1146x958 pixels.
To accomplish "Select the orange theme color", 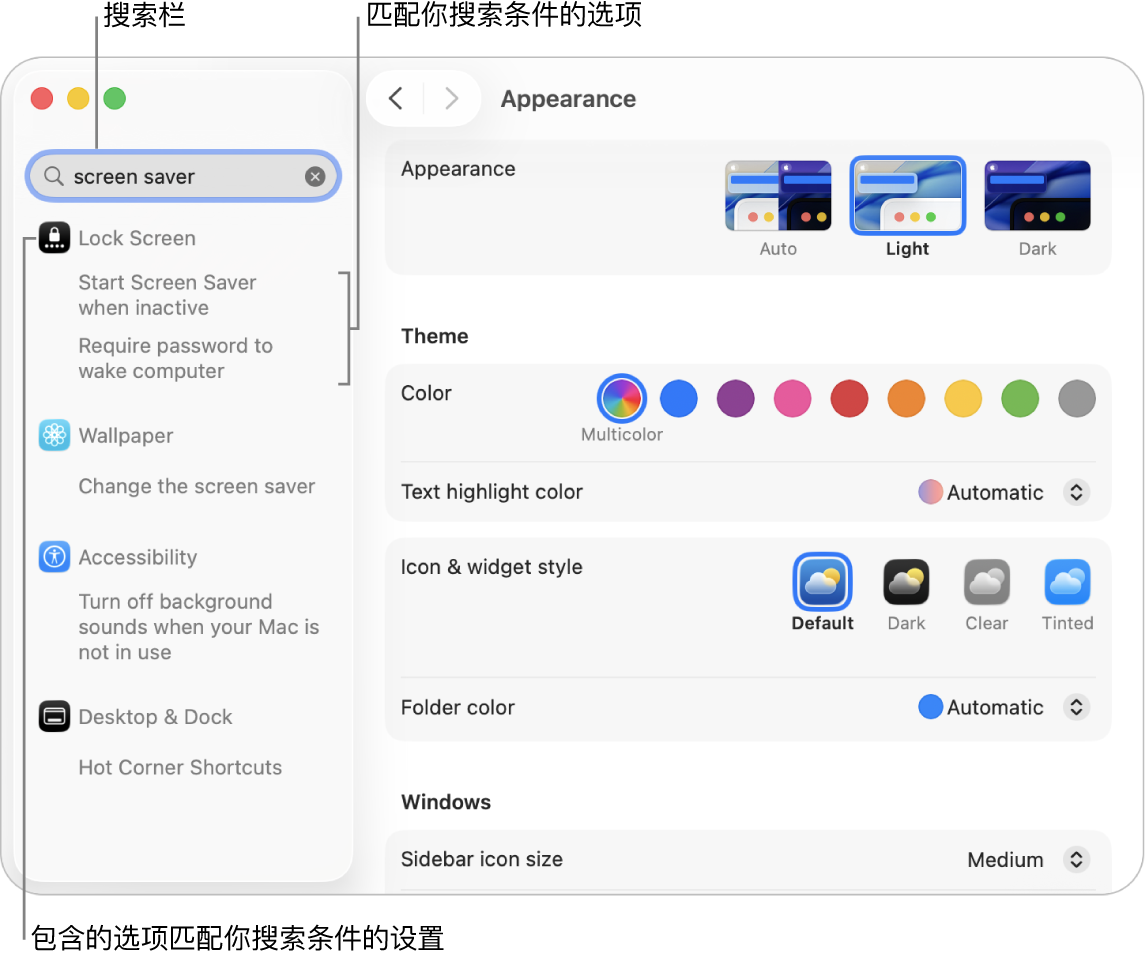I will point(906,399).
